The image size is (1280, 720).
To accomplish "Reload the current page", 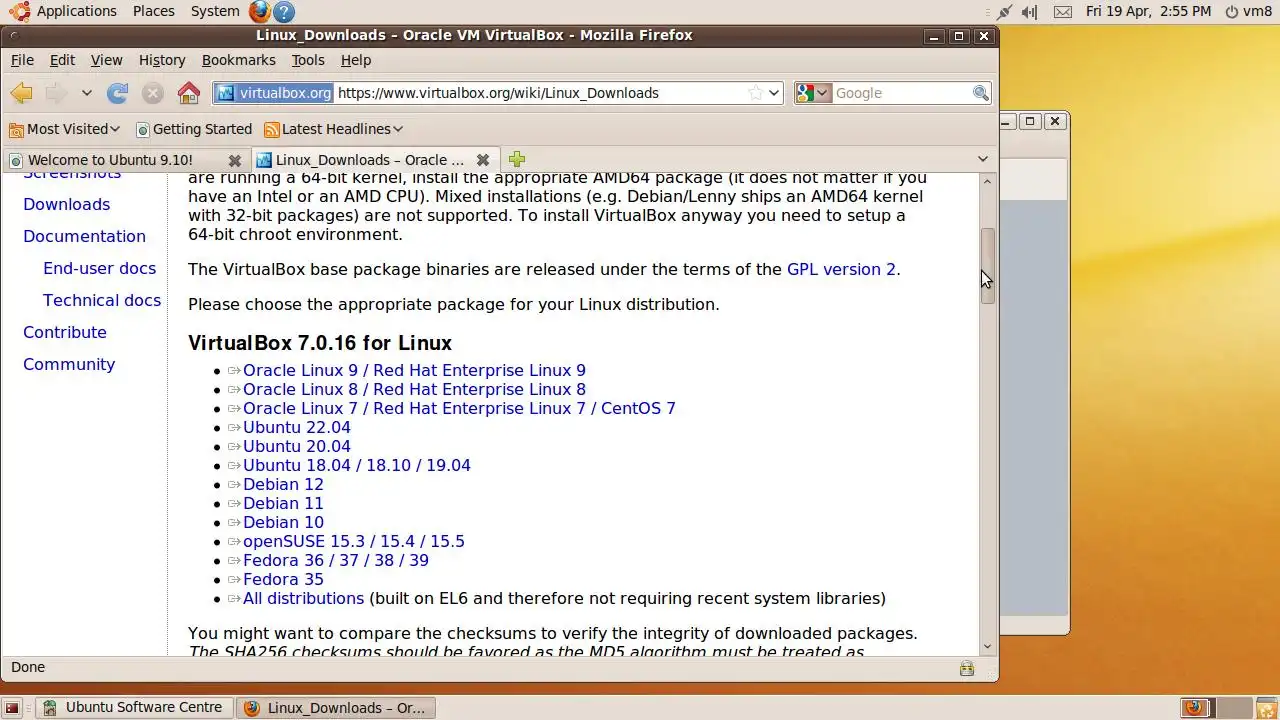I will coord(117,93).
